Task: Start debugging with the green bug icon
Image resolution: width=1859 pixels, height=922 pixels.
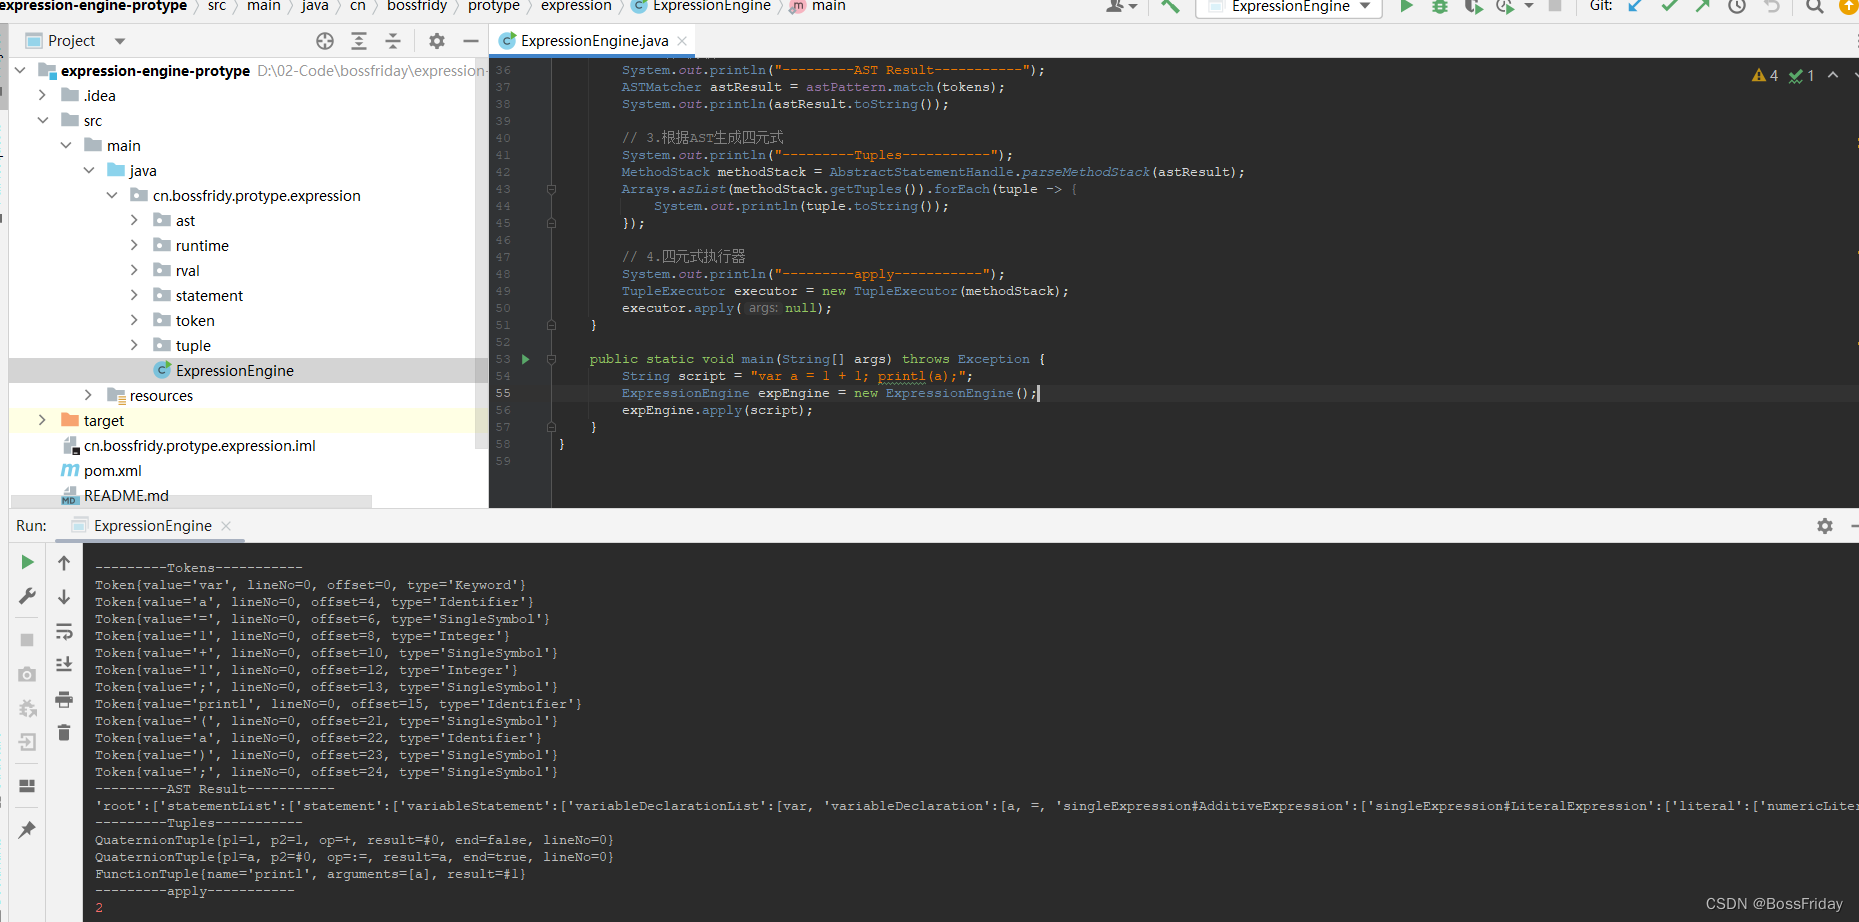Action: [1440, 6]
